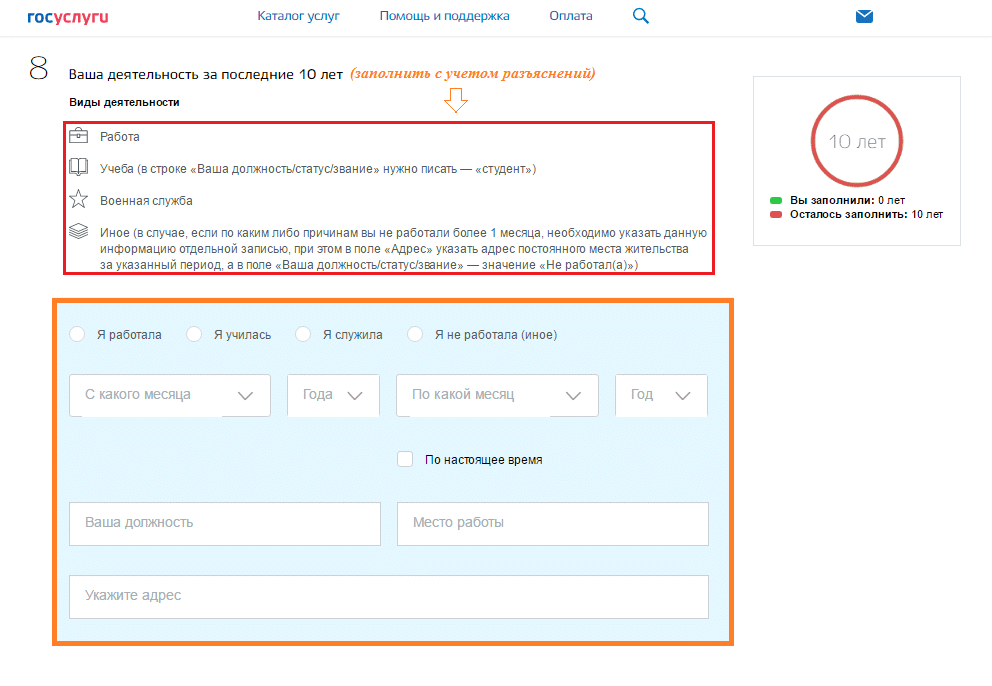Click the book icon next to Учеба
Screen dimensions: 992x686
point(78,168)
